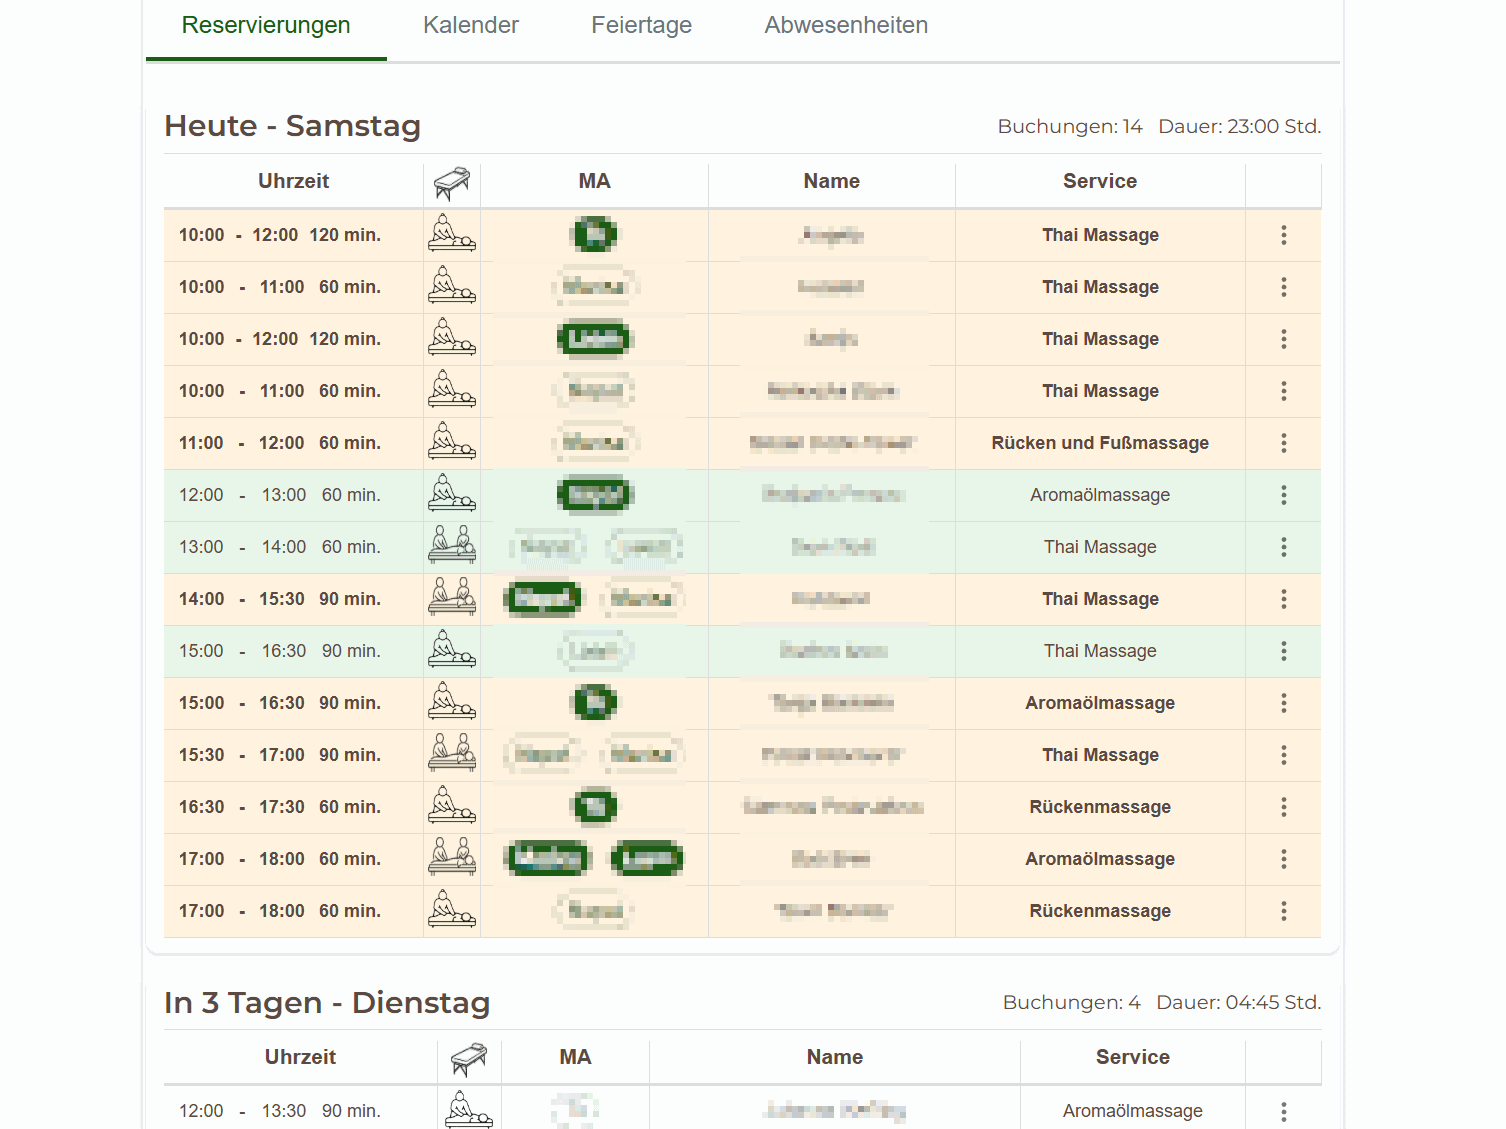Screen dimensions: 1506x1129
Task: Open the Feiertage tab
Action: [x=641, y=25]
